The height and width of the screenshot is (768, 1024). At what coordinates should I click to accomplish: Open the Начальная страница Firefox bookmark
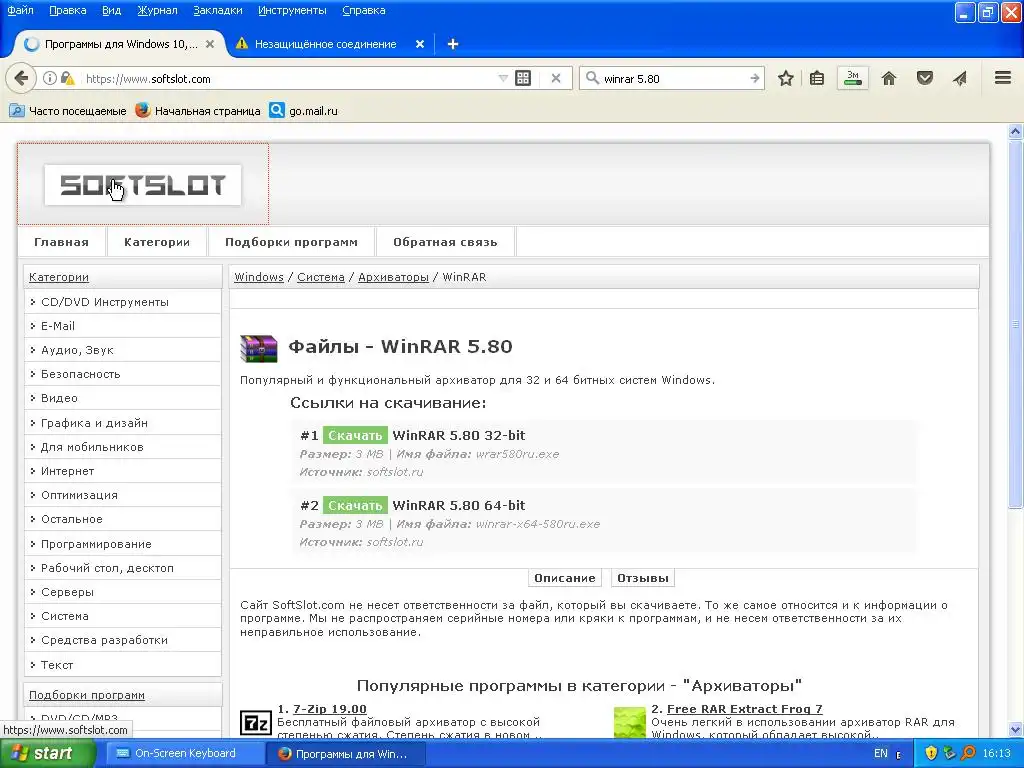pyautogui.click(x=198, y=111)
